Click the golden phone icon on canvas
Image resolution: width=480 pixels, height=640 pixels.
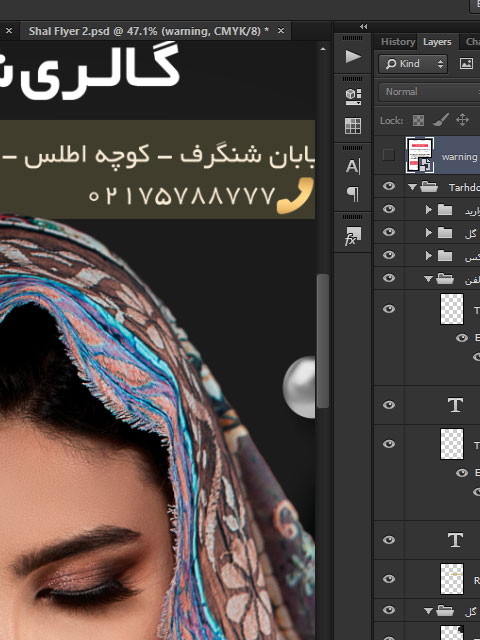tap(295, 196)
